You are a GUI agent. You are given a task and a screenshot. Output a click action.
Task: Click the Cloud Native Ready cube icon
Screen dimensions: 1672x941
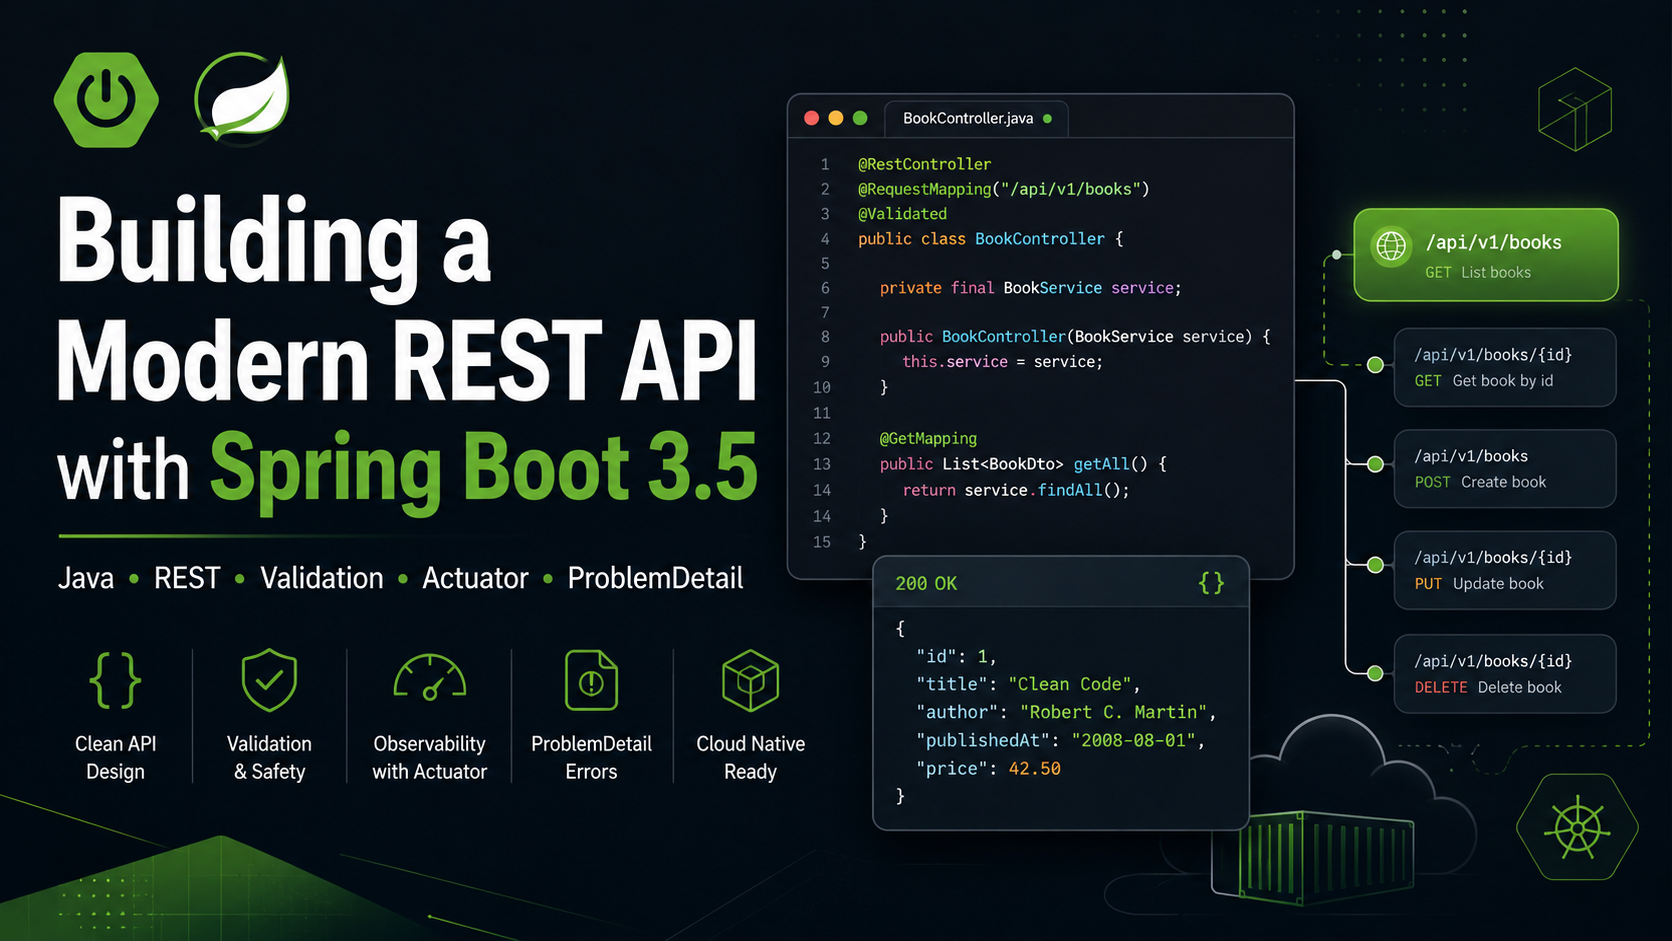(750, 680)
